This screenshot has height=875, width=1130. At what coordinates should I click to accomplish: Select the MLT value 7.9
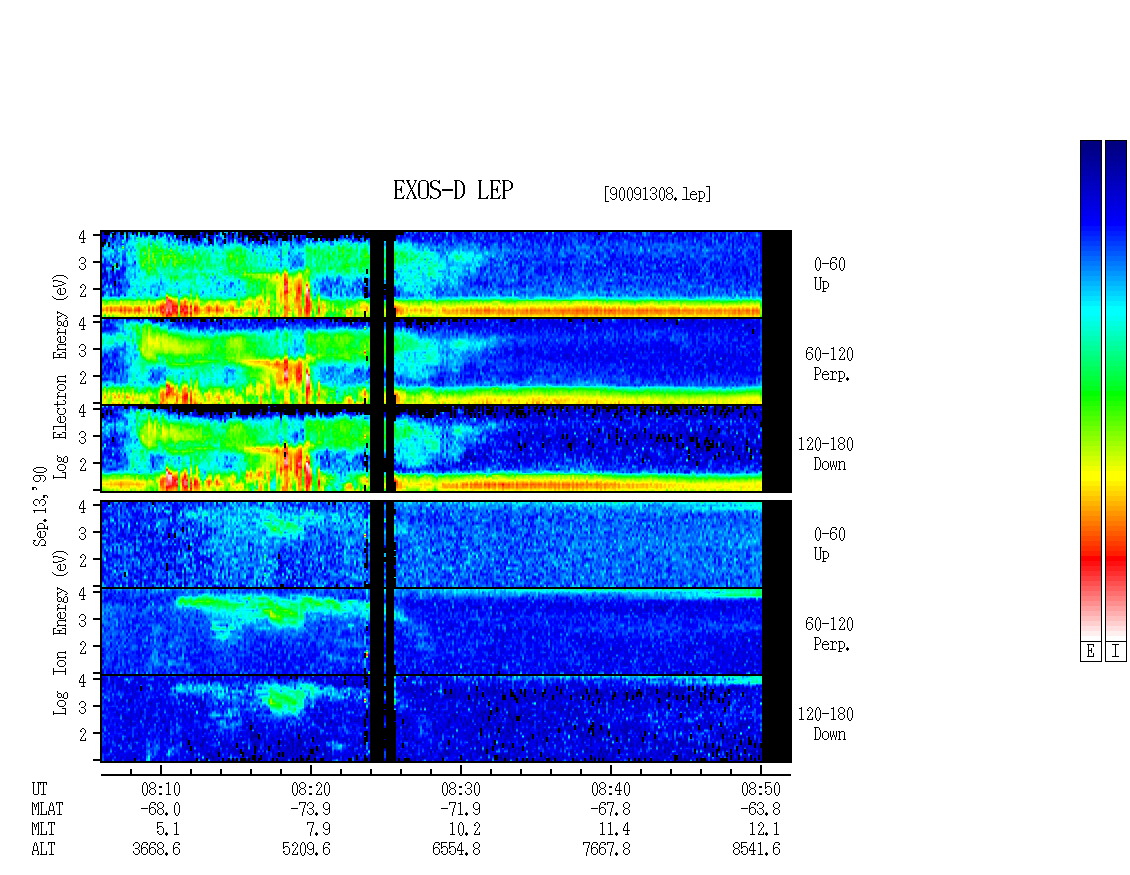319,830
